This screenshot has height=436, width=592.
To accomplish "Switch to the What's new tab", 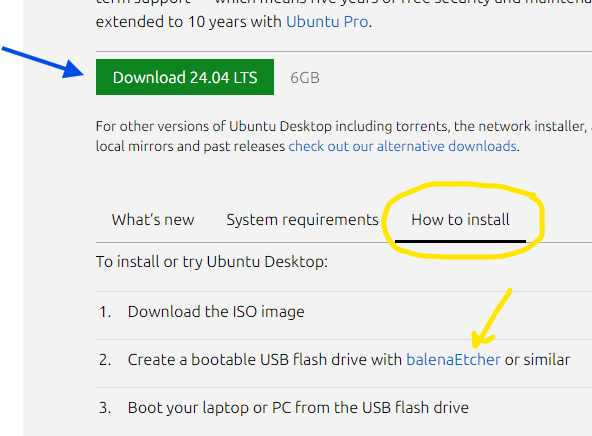I will click(x=153, y=220).
